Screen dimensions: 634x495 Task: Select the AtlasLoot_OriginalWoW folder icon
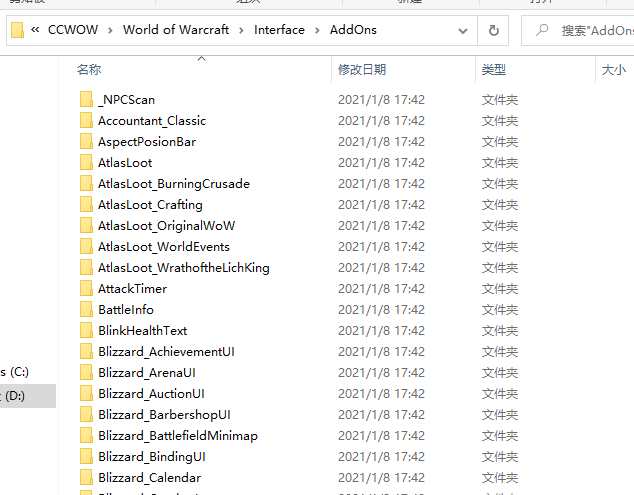[86, 225]
